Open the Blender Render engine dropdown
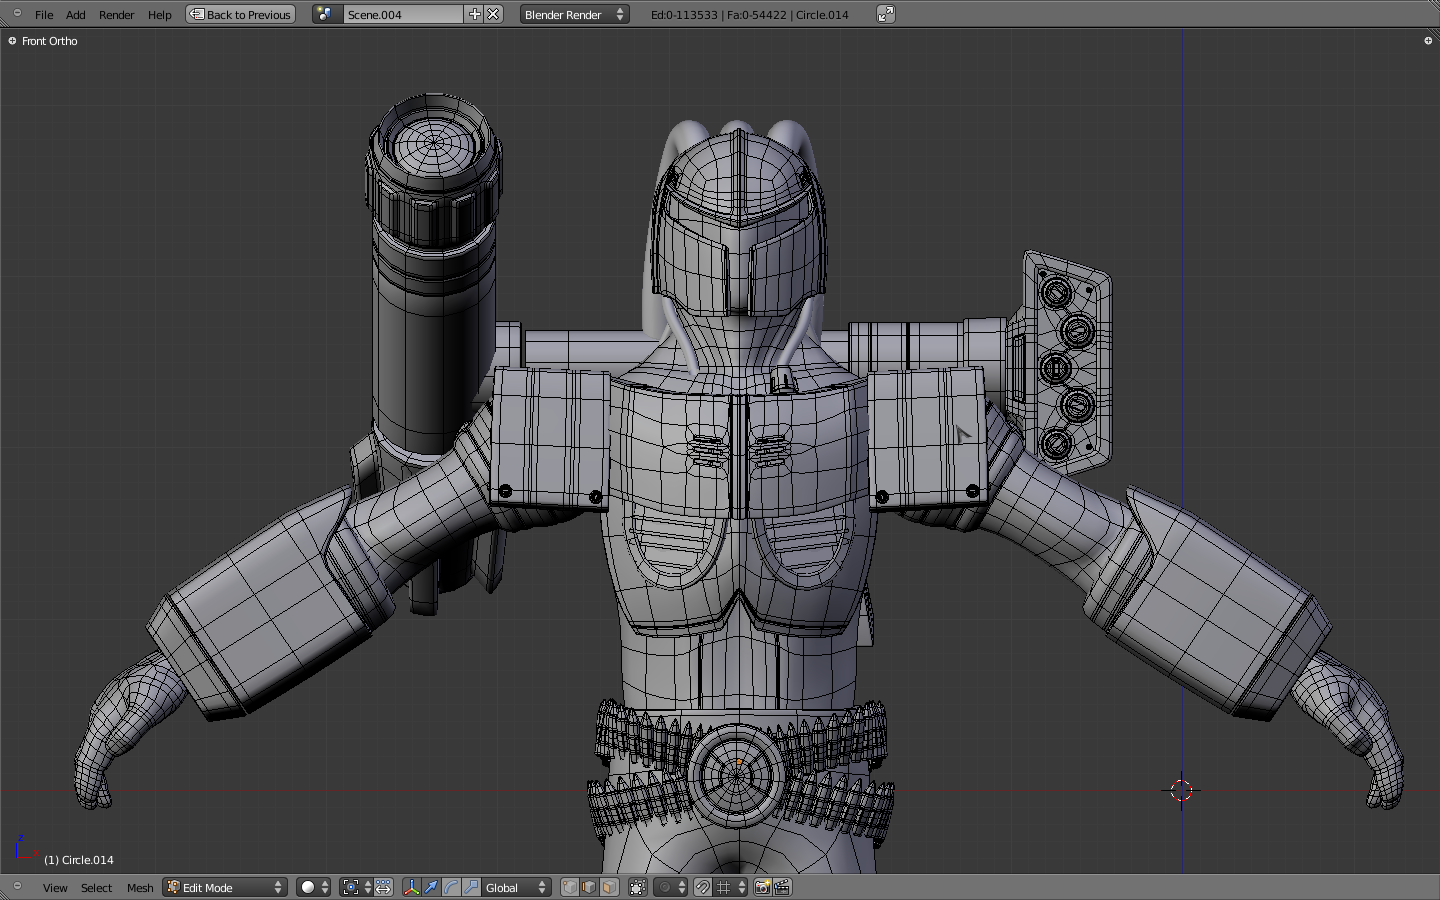Image resolution: width=1440 pixels, height=900 pixels. [x=574, y=15]
